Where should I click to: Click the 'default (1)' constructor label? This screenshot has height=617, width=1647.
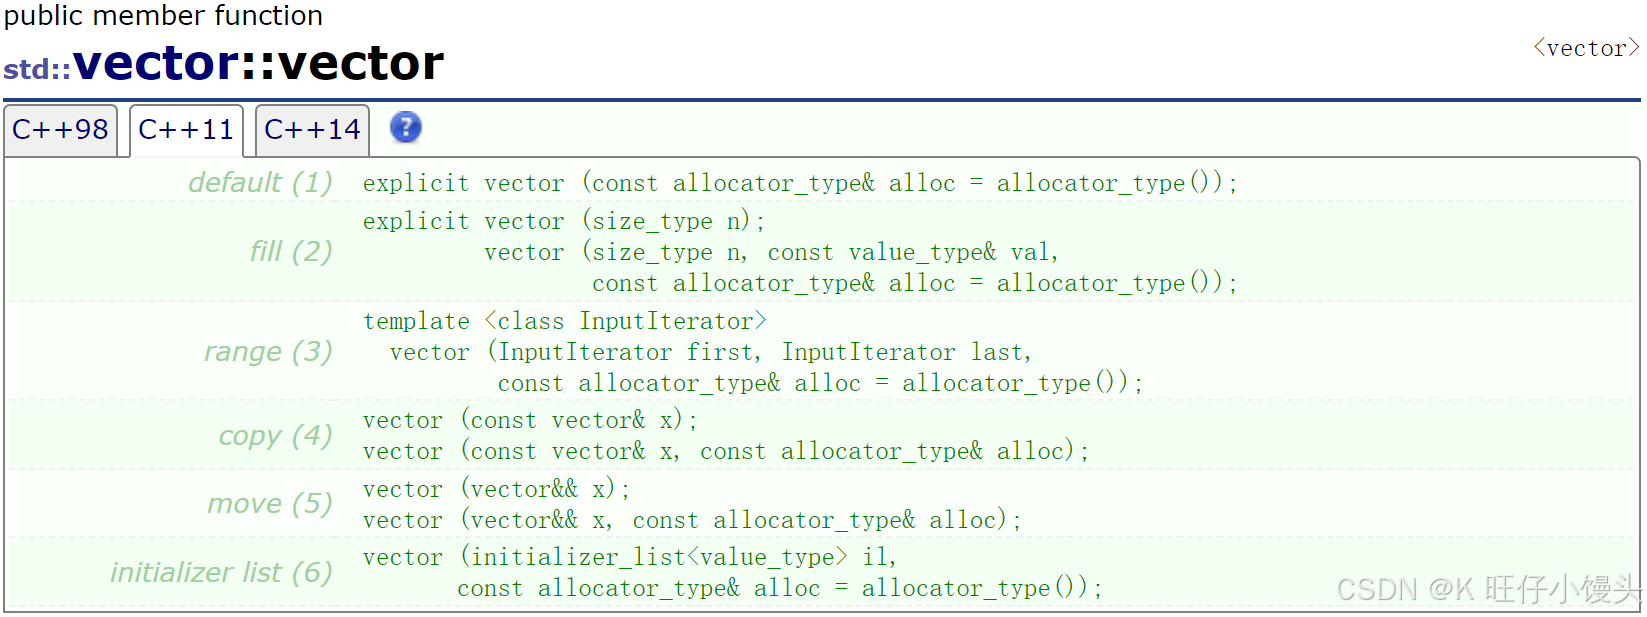pos(260,182)
